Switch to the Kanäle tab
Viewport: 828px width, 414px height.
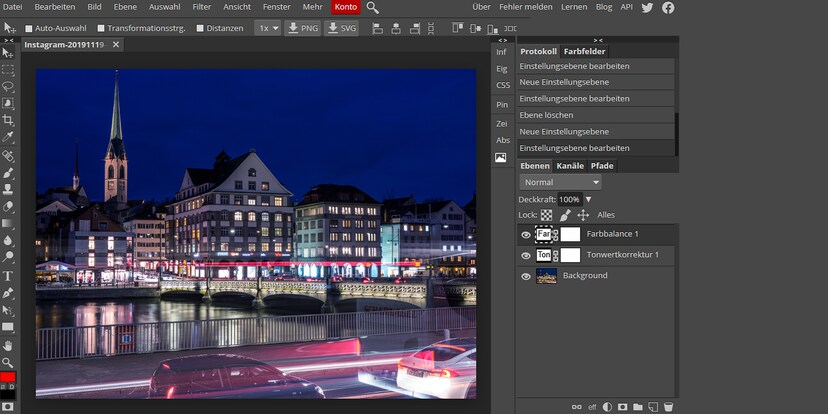click(570, 166)
